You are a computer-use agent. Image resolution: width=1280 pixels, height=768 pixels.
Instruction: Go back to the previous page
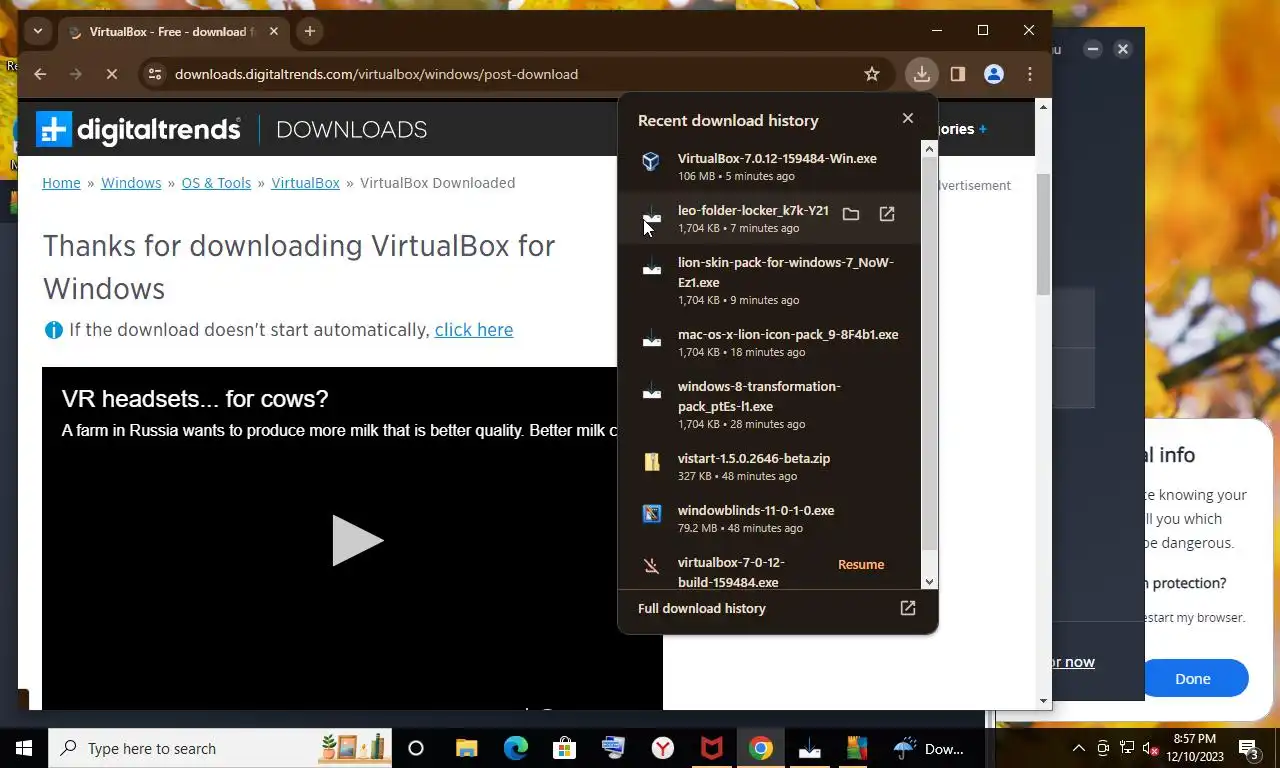[x=40, y=74]
